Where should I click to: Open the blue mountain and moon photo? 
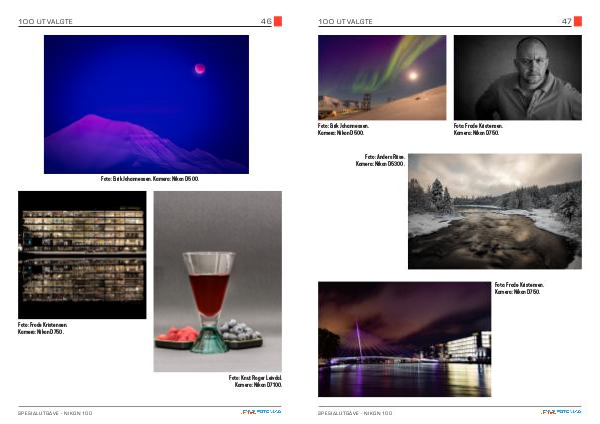pyautogui.click(x=146, y=104)
